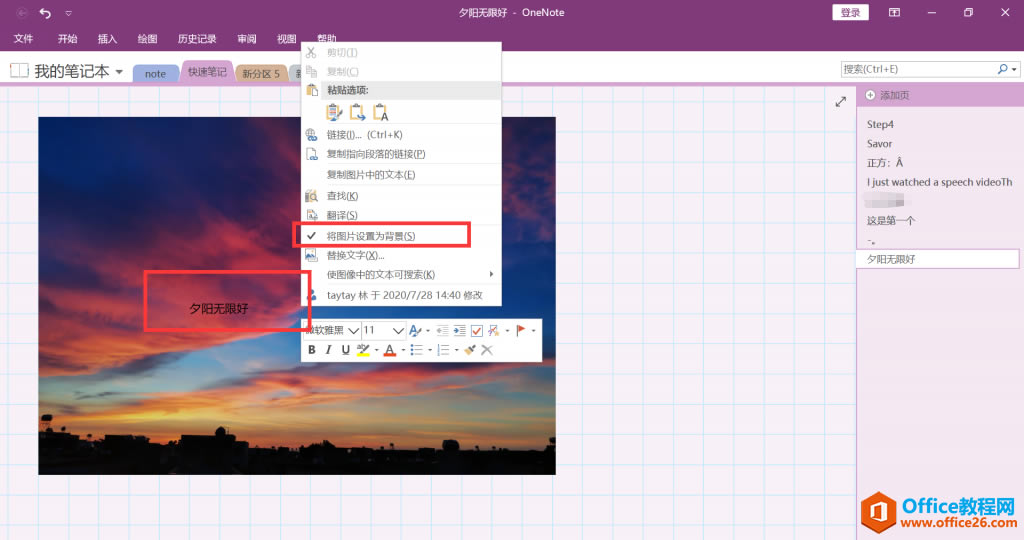Screen dimensions: 1024x540
Task: Click the numbered list icon
Action: (443, 350)
